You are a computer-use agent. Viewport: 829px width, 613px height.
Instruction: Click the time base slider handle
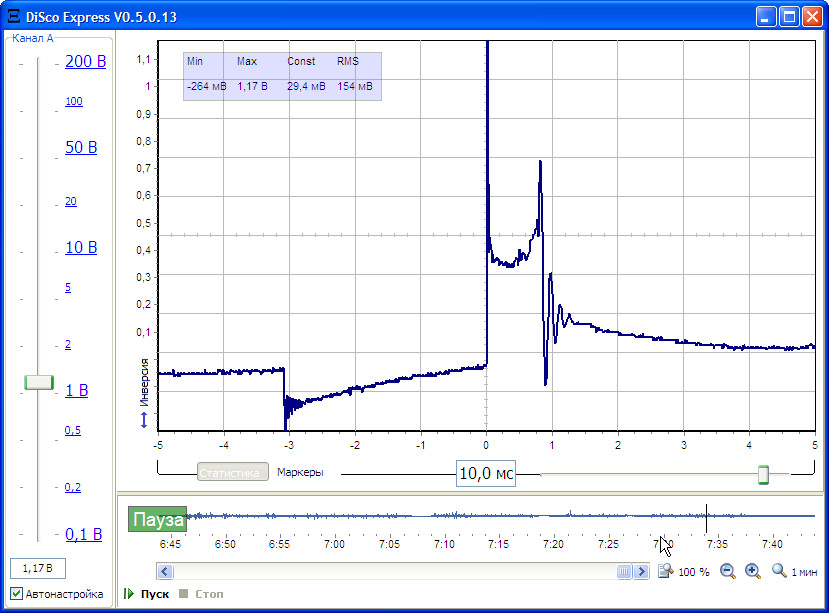(763, 474)
